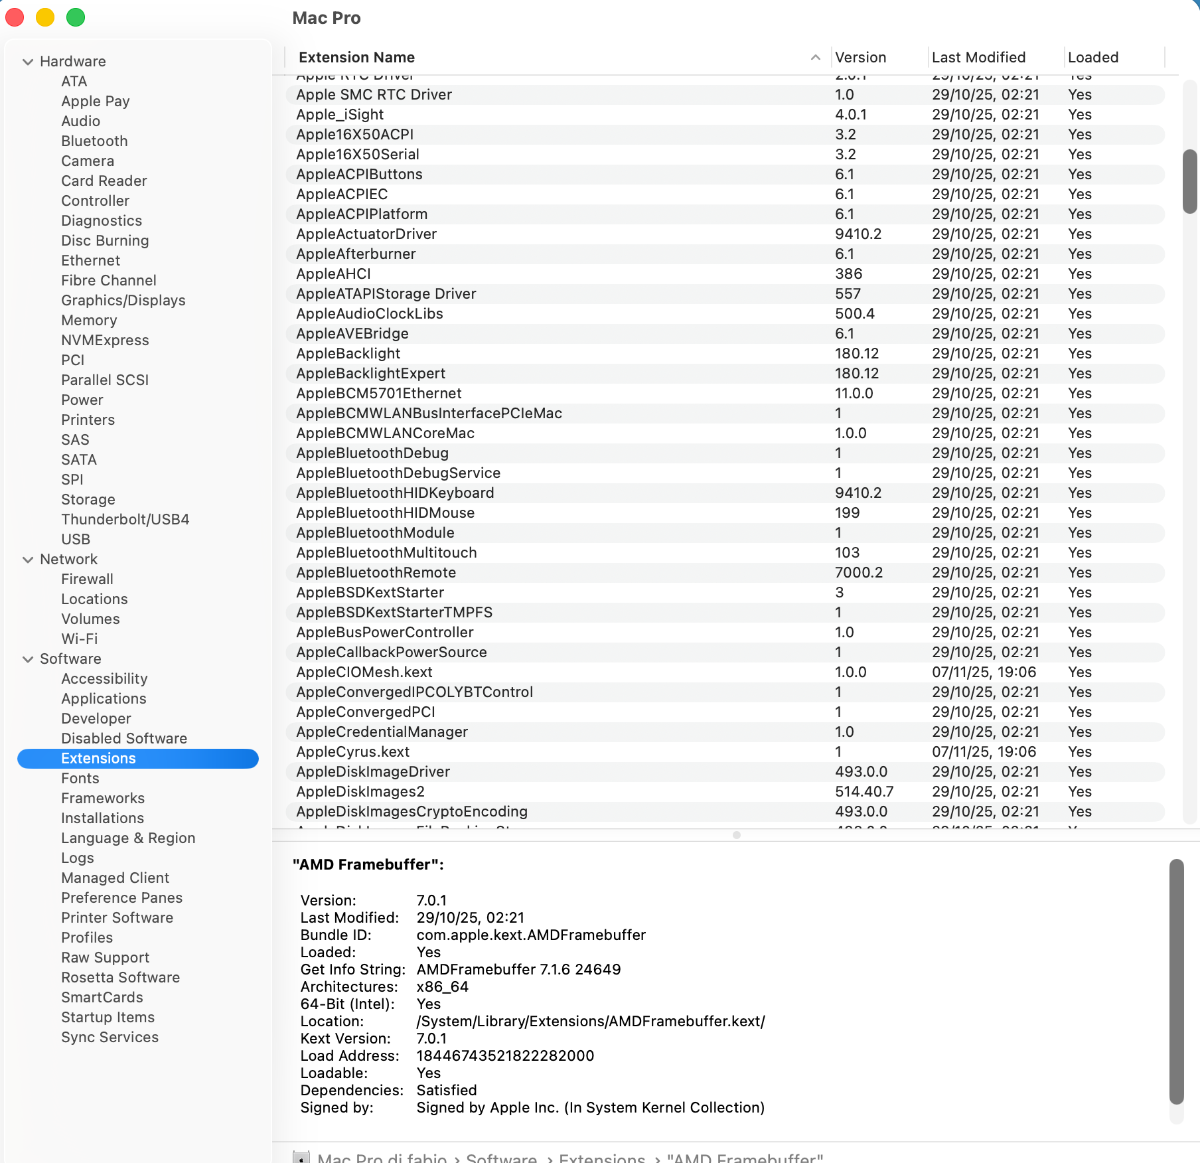Click the extension list vertical scrollbar
The width and height of the screenshot is (1200, 1163).
point(1190,182)
